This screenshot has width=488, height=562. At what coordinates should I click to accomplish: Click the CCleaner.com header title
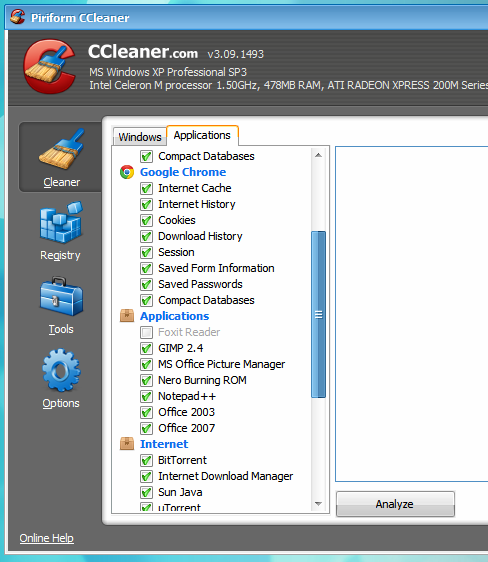(x=143, y=52)
